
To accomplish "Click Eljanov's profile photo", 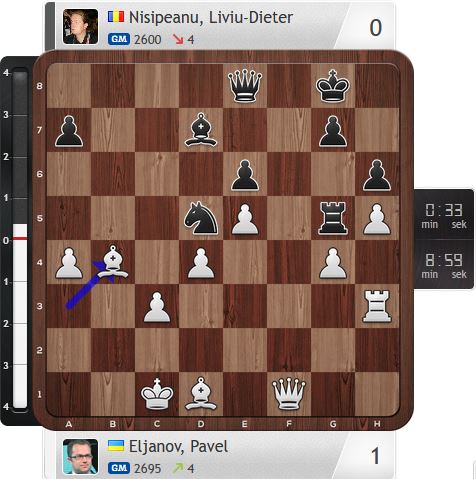I will point(81,456).
